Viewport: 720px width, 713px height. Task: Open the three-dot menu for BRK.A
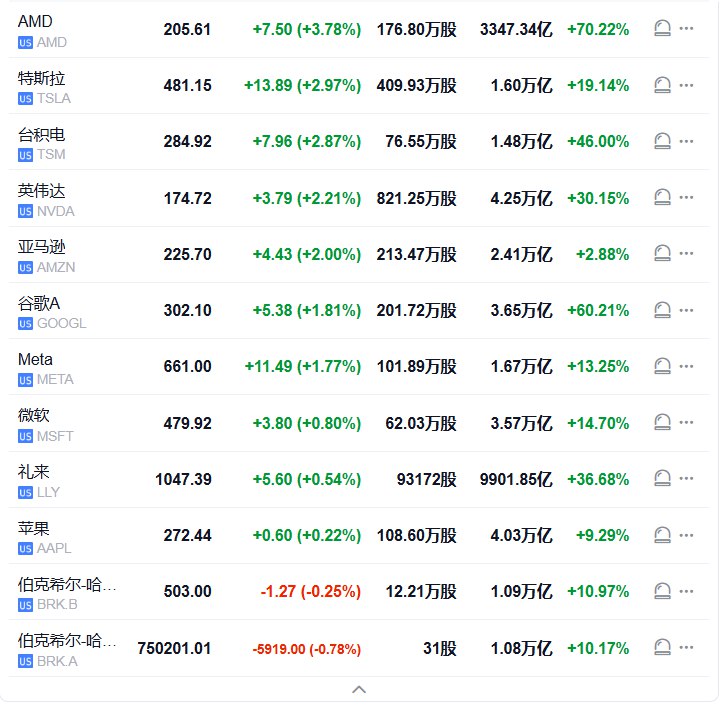pos(686,647)
